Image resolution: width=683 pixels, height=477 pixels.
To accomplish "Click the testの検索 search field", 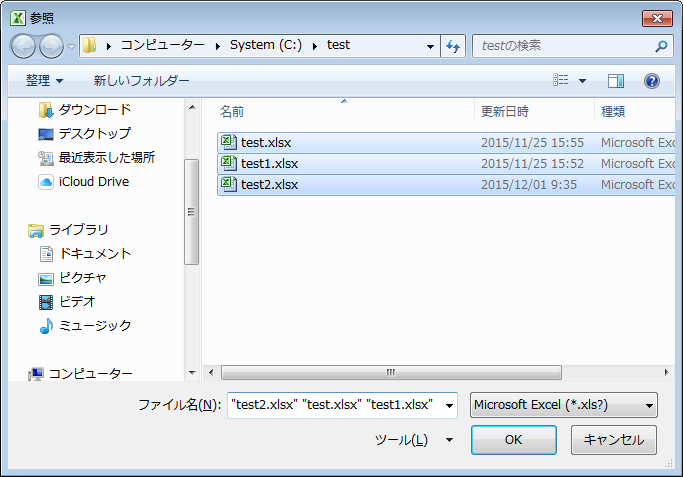I will 562,46.
